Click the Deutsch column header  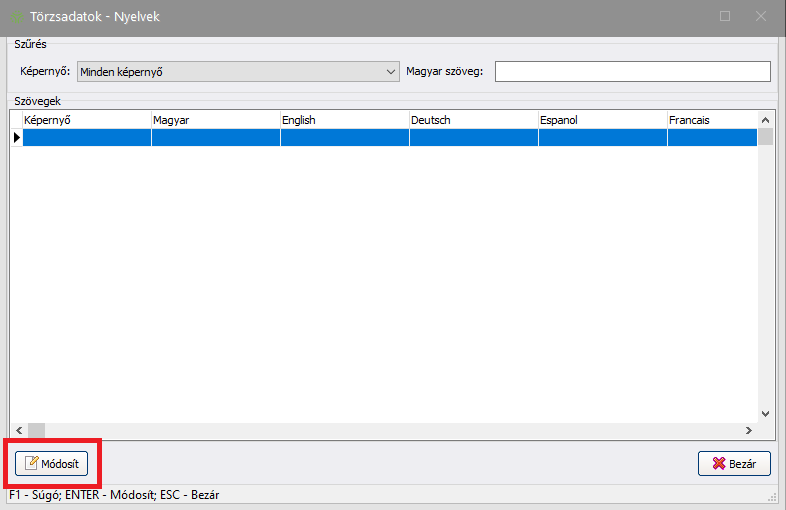click(x=473, y=120)
